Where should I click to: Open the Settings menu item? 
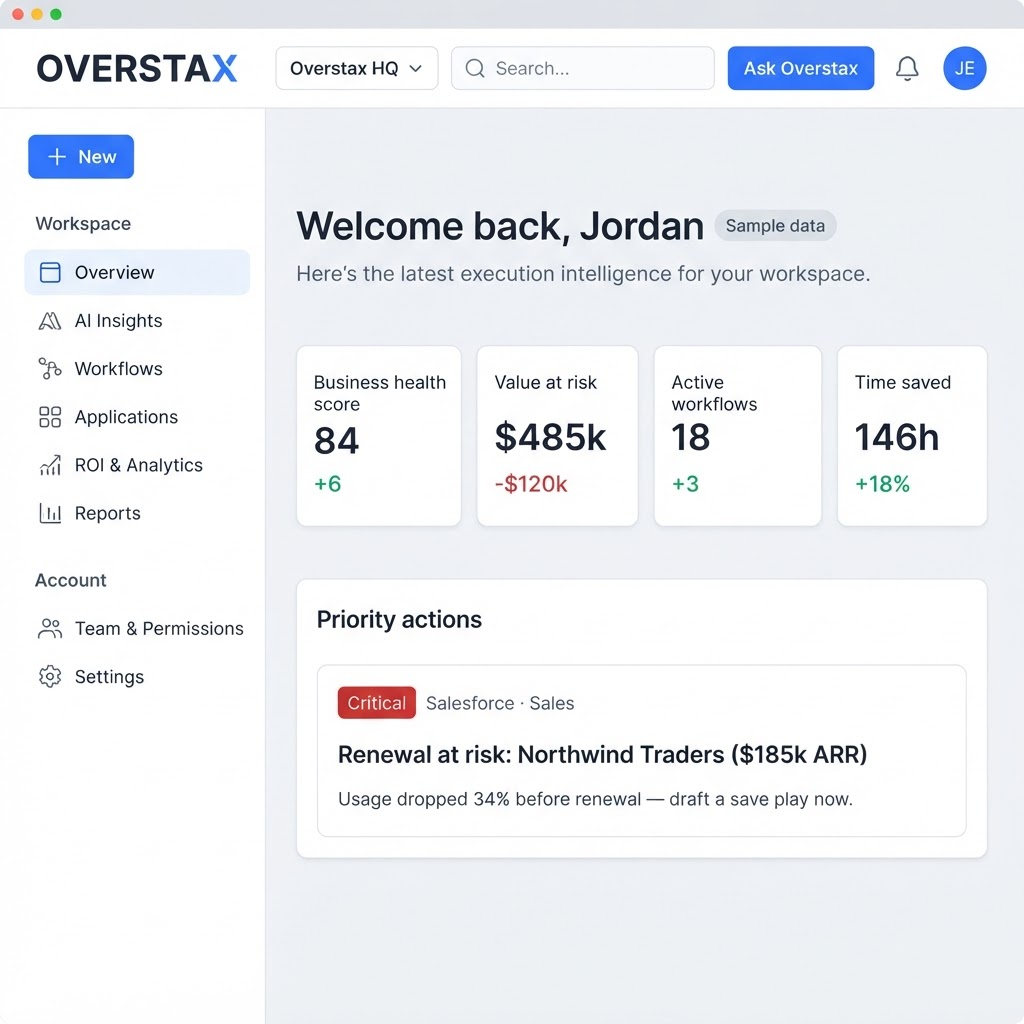[137, 677]
